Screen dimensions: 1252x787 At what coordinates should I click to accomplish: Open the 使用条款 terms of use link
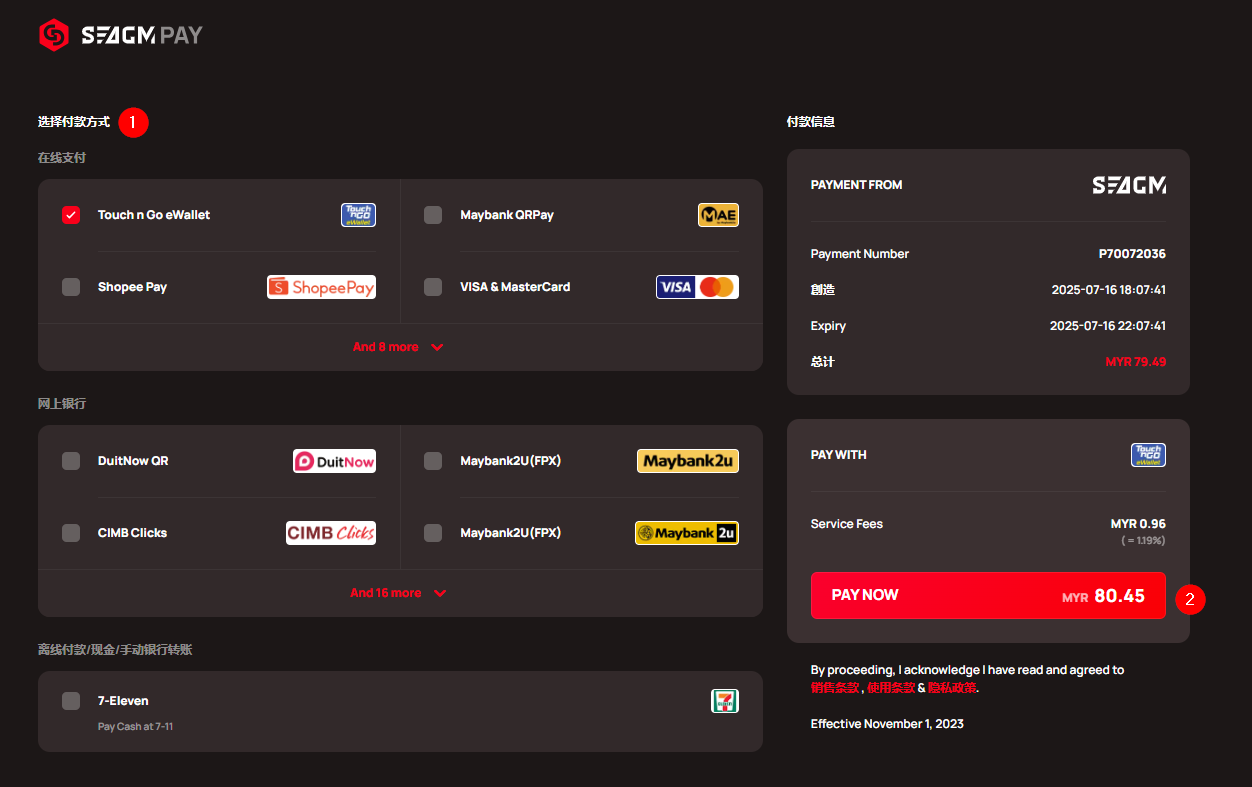point(890,688)
